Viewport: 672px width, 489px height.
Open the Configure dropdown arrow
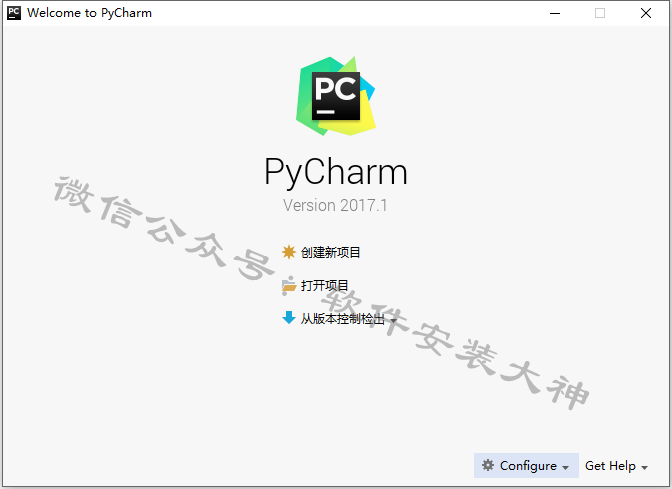(x=566, y=468)
